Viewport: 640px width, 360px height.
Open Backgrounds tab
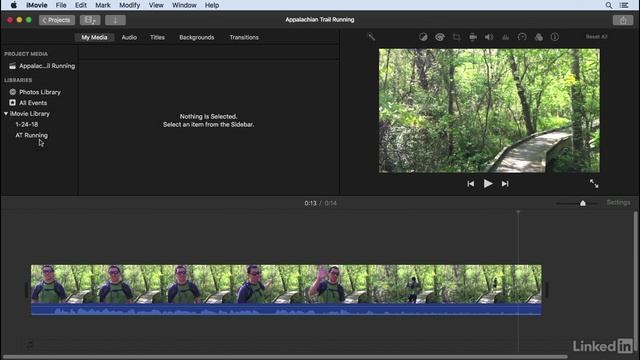tap(197, 37)
